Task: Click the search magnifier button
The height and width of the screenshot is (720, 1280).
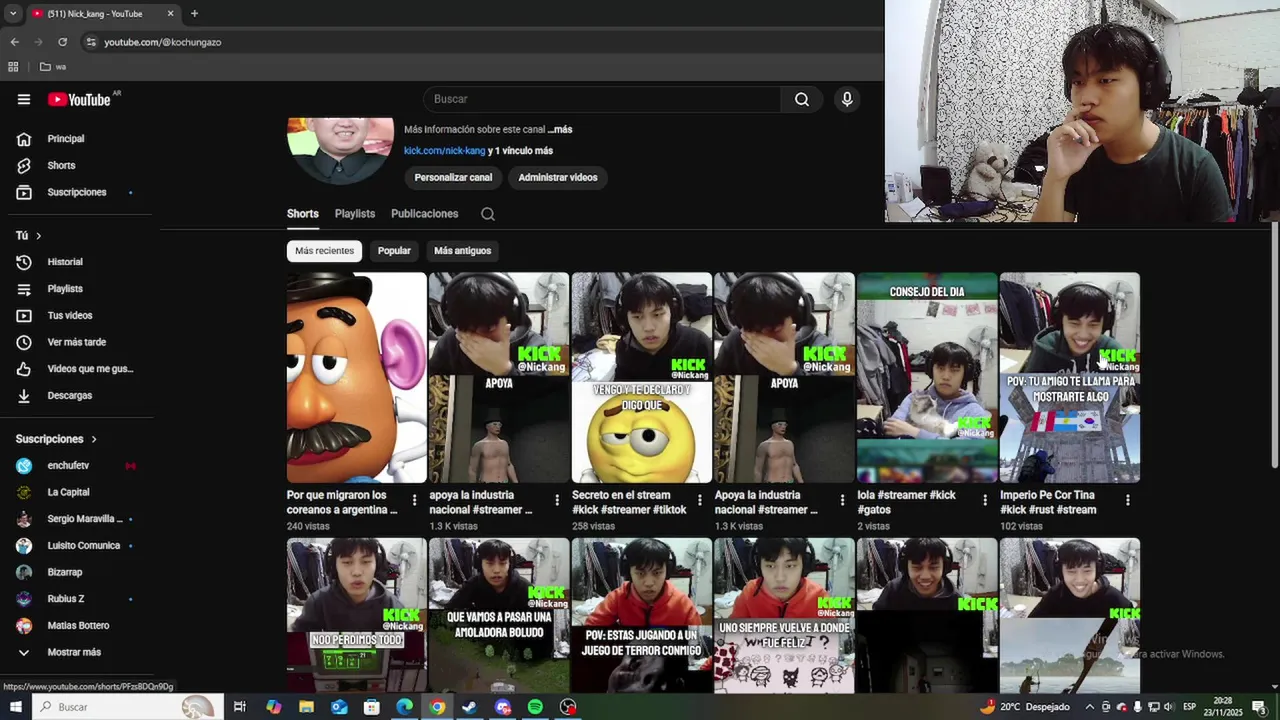Action: click(802, 99)
